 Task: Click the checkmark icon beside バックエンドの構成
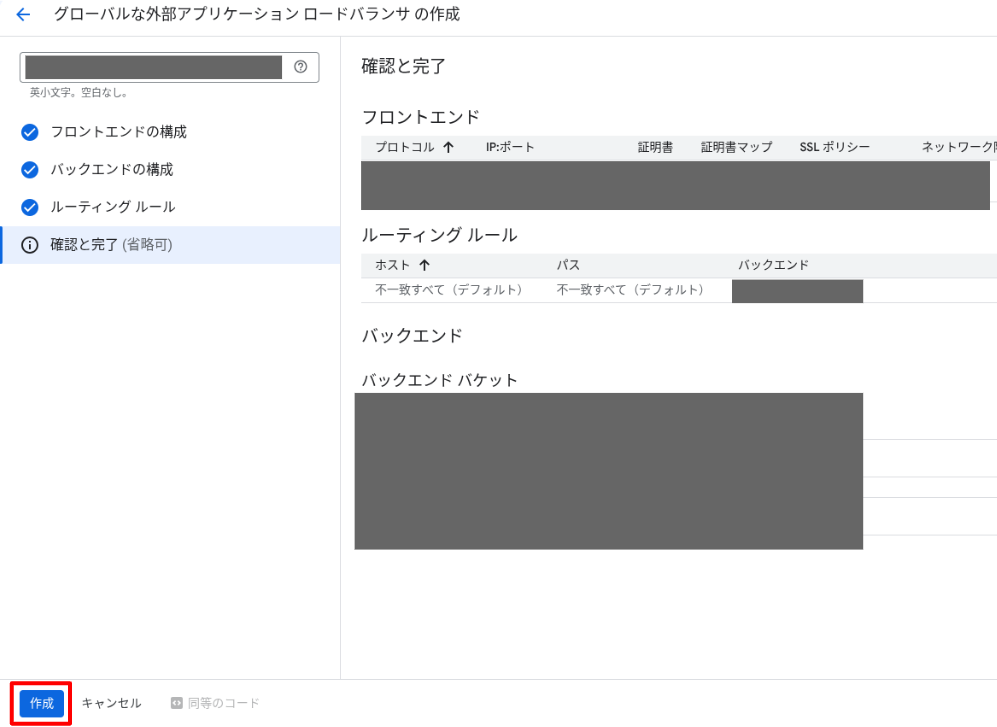pyautogui.click(x=30, y=170)
